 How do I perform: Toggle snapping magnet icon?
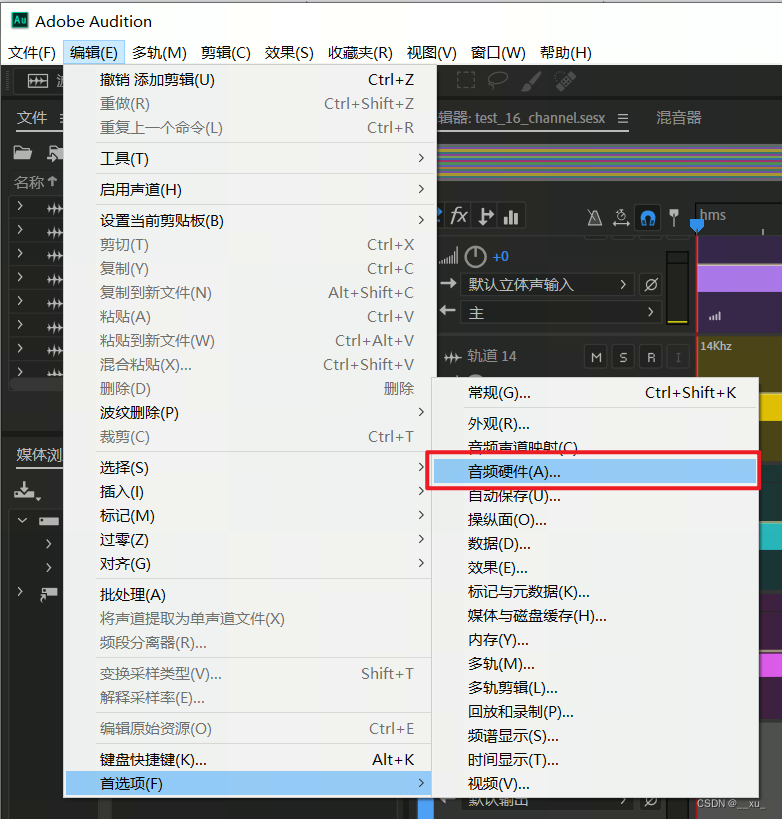point(648,217)
